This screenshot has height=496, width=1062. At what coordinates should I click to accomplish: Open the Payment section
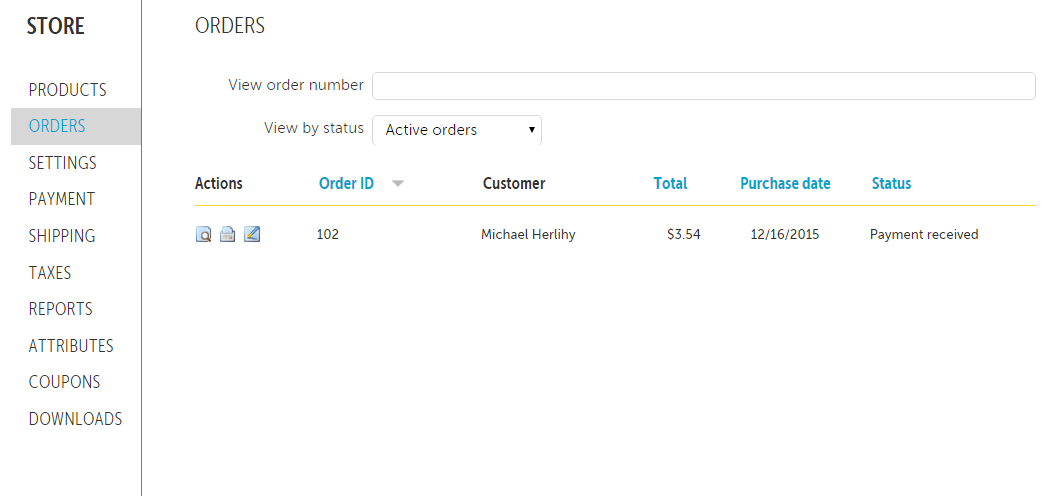pos(62,199)
